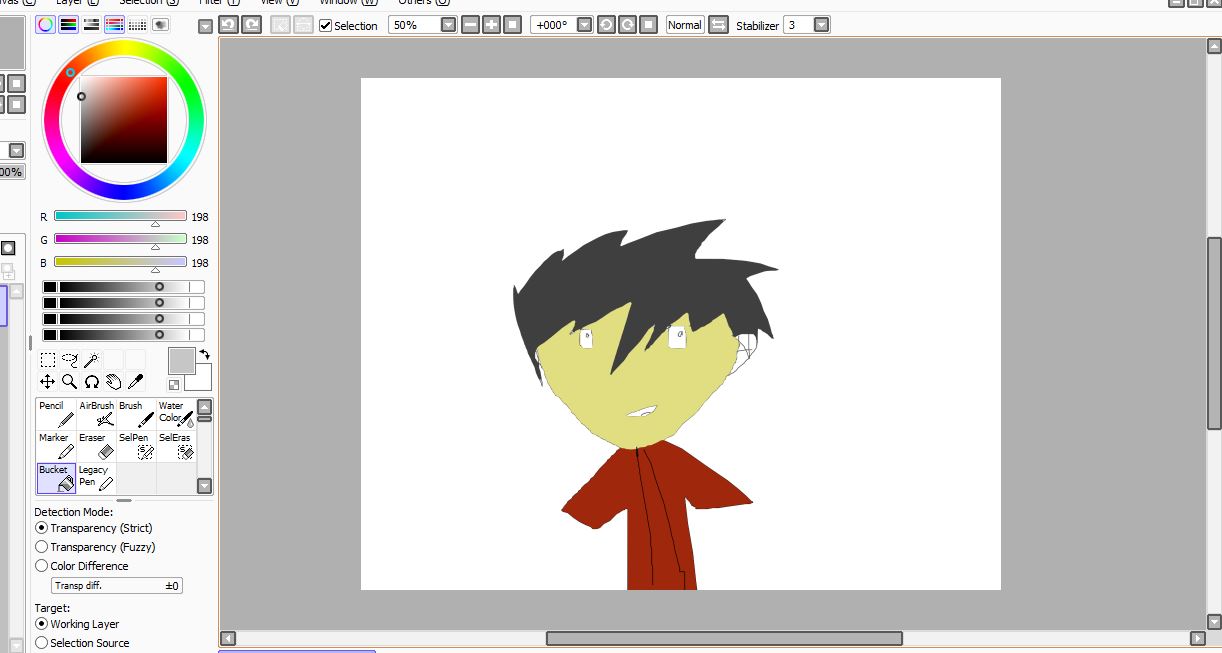Choose the rectangular selection tool
1222x653 pixels.
(x=48, y=360)
